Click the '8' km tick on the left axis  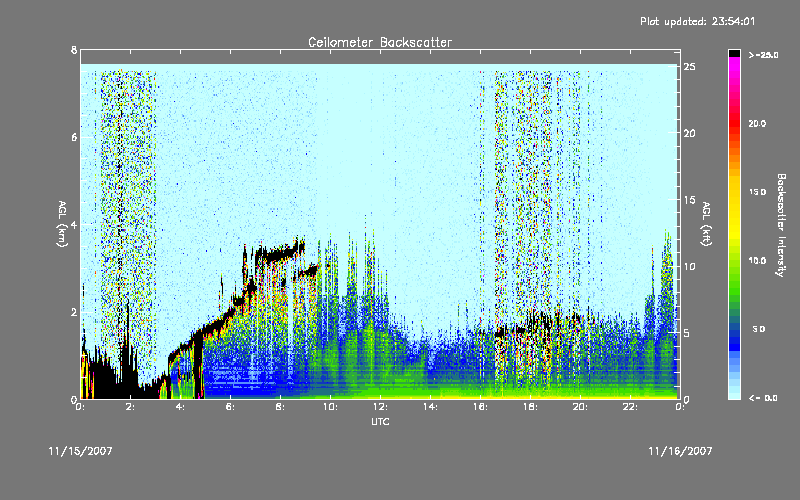click(x=74, y=50)
